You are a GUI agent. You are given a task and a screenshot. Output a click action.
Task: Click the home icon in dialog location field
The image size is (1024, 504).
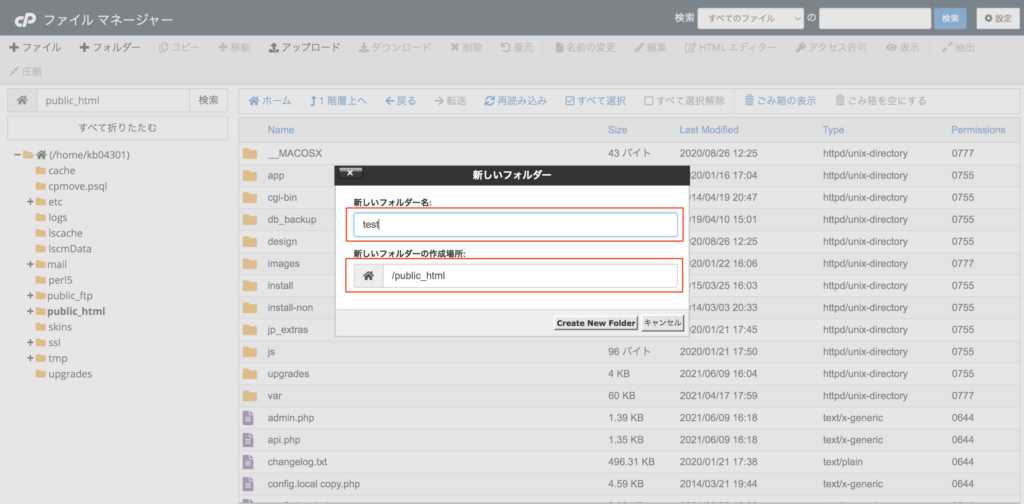[x=368, y=275]
